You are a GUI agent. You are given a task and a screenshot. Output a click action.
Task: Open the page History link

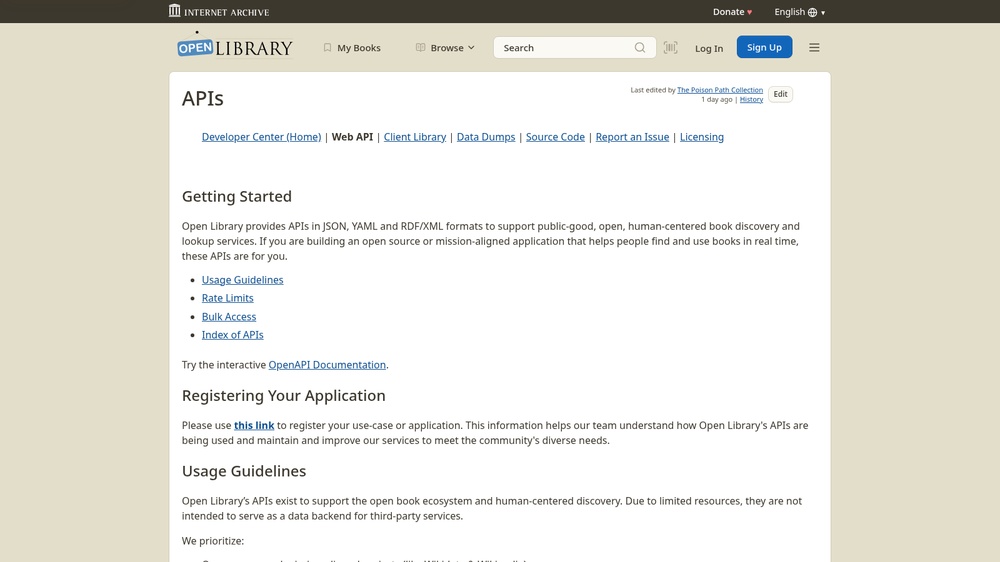tap(751, 100)
